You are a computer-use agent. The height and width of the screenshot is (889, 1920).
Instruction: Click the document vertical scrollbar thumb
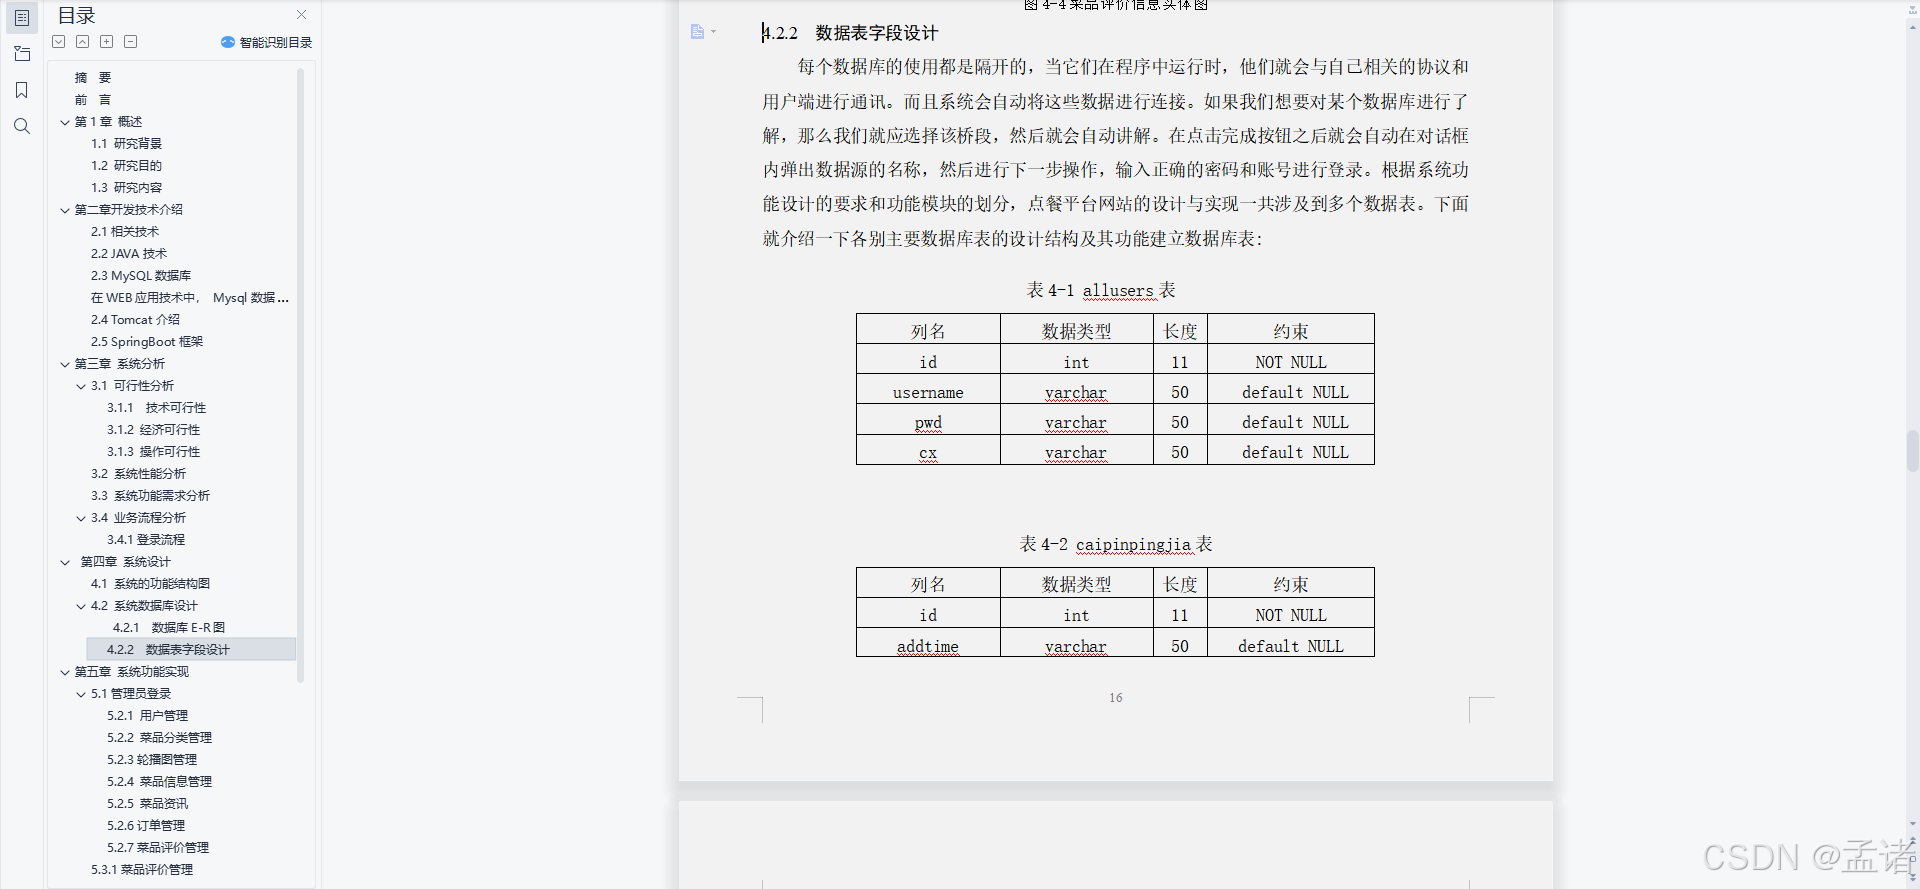tap(1912, 450)
